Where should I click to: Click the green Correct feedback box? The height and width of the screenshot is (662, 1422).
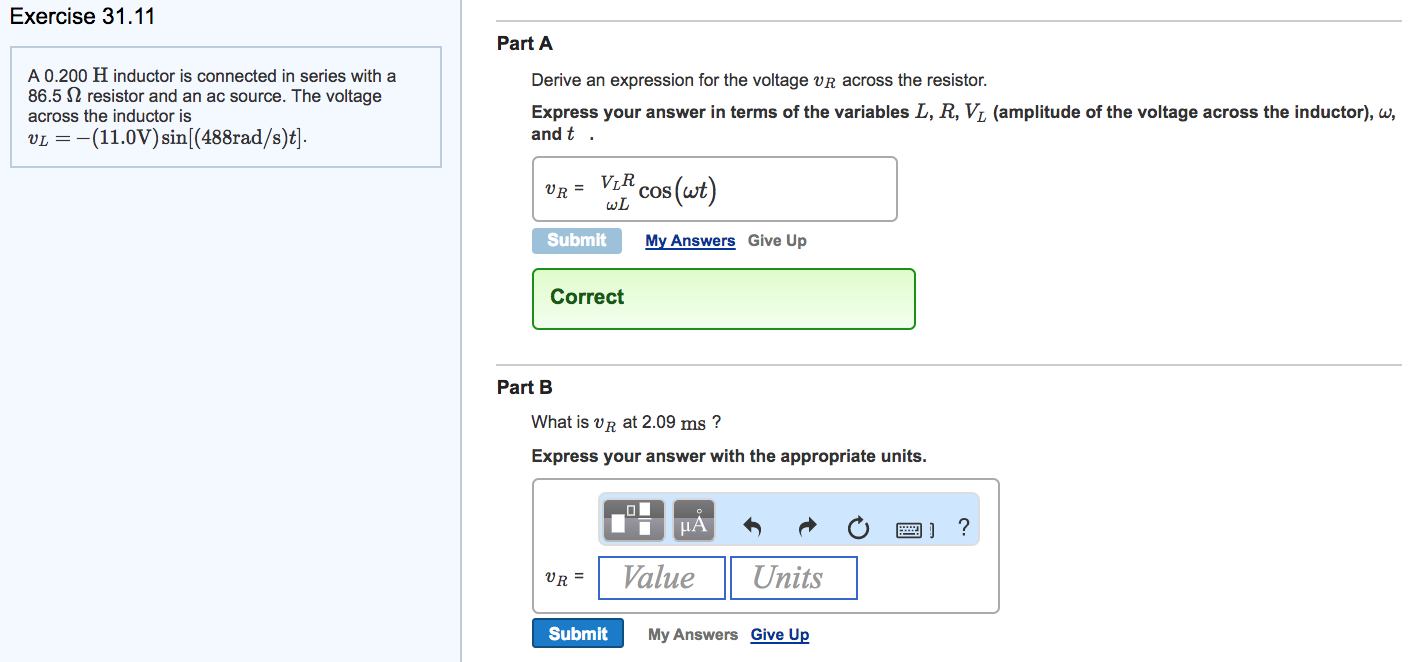(x=723, y=298)
